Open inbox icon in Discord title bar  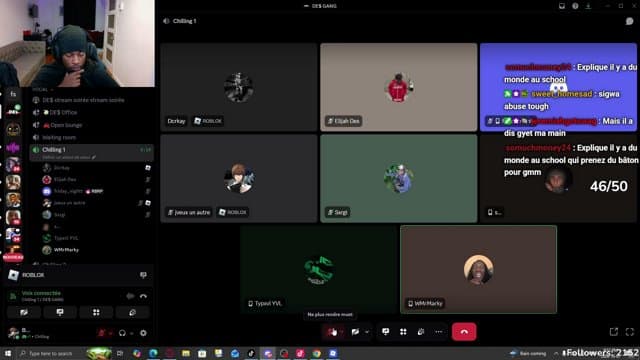(562, 6)
